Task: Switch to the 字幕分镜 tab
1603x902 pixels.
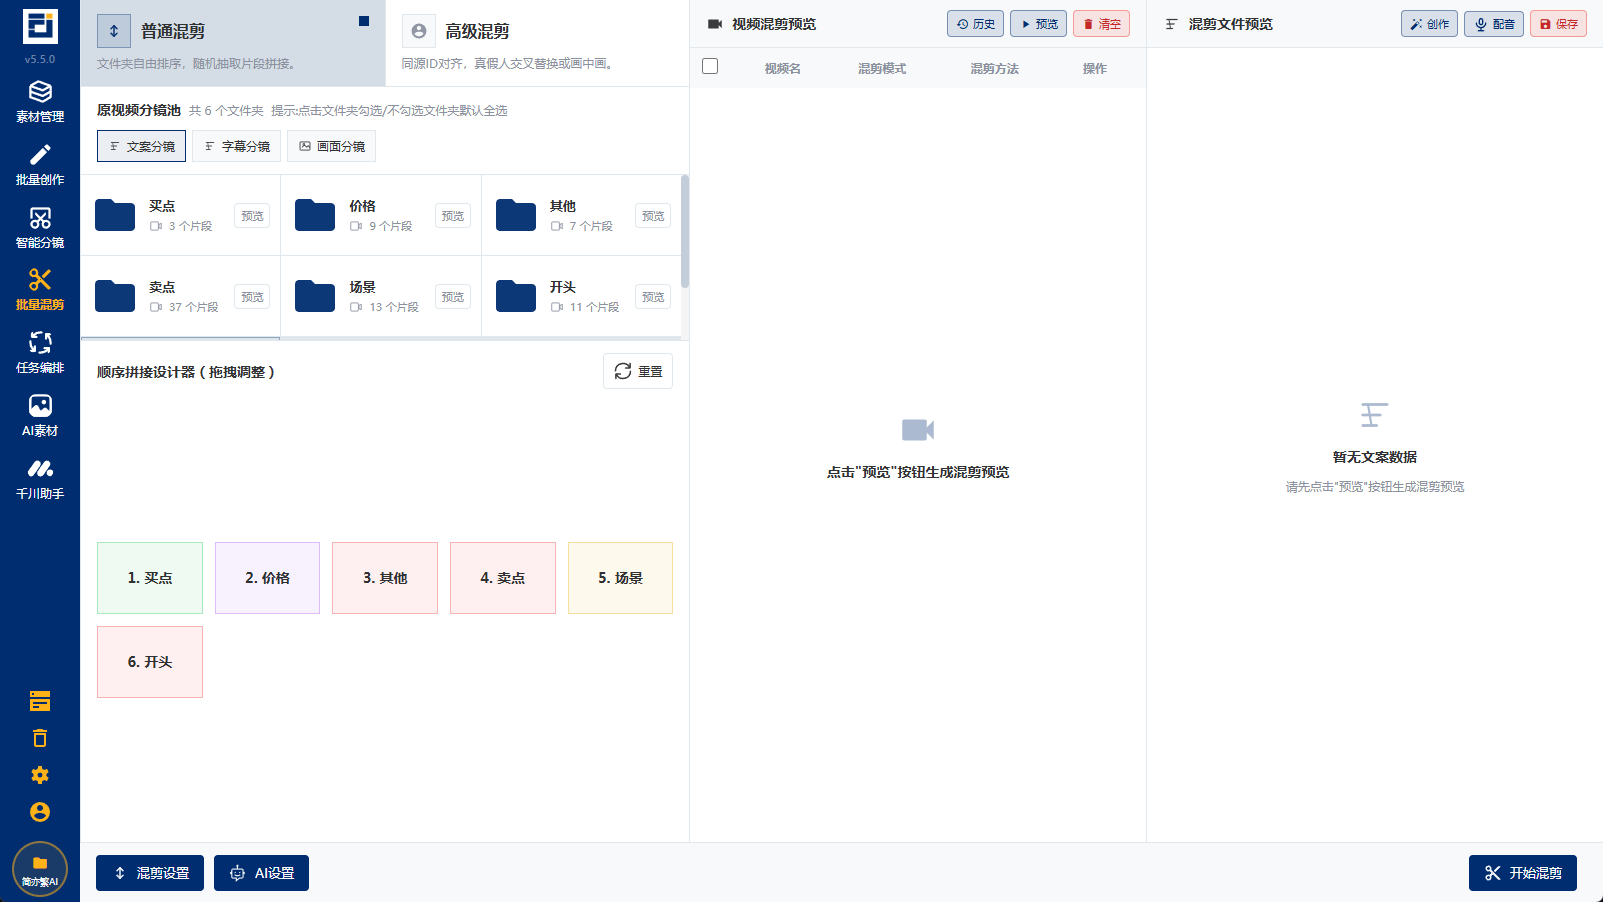Action: click(x=236, y=146)
